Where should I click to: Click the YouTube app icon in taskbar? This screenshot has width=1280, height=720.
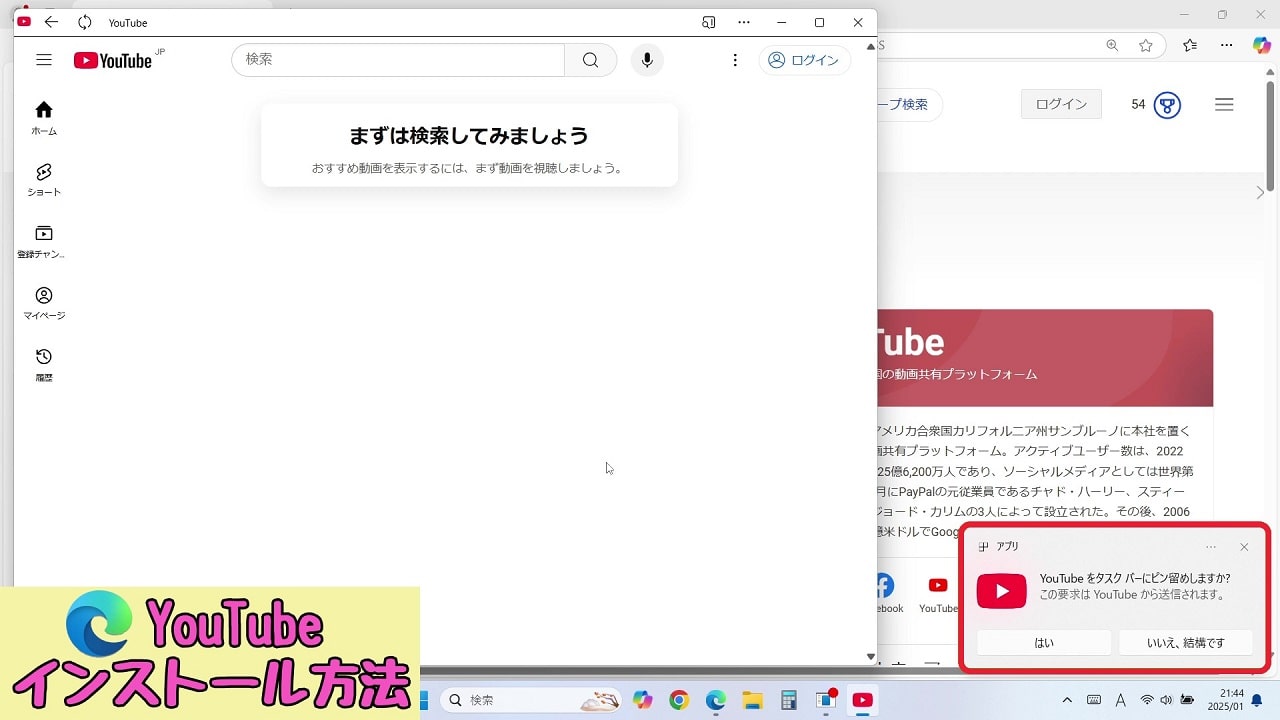coord(862,700)
